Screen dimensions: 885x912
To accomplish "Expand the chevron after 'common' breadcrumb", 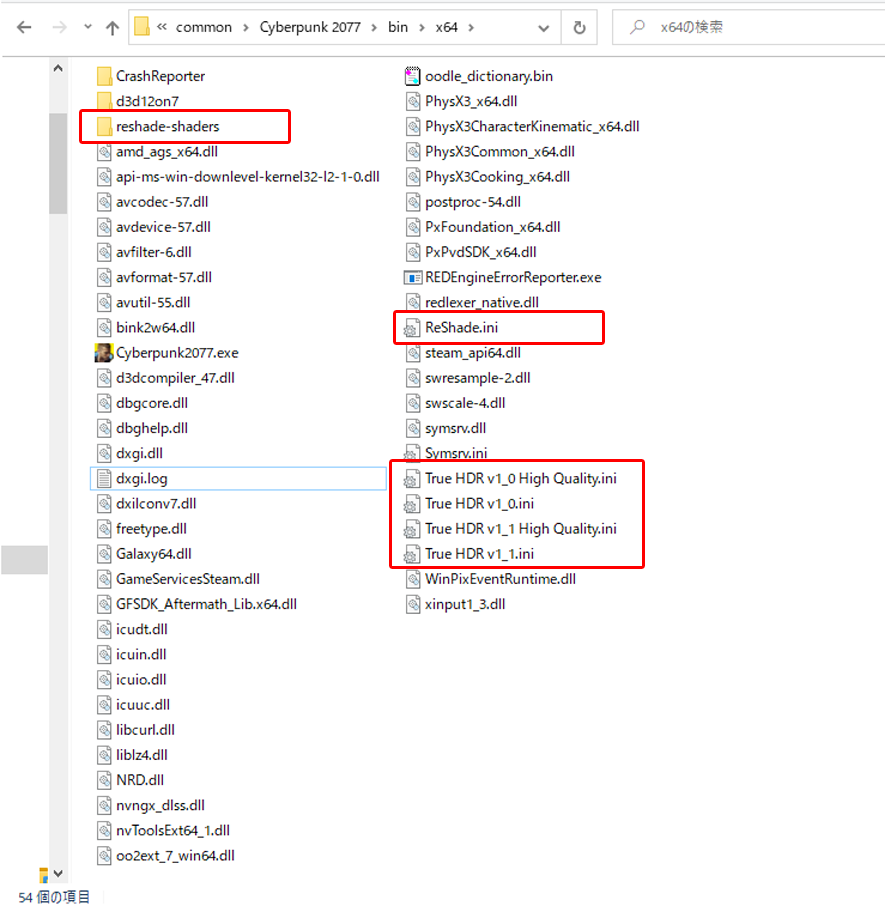I will point(246,27).
